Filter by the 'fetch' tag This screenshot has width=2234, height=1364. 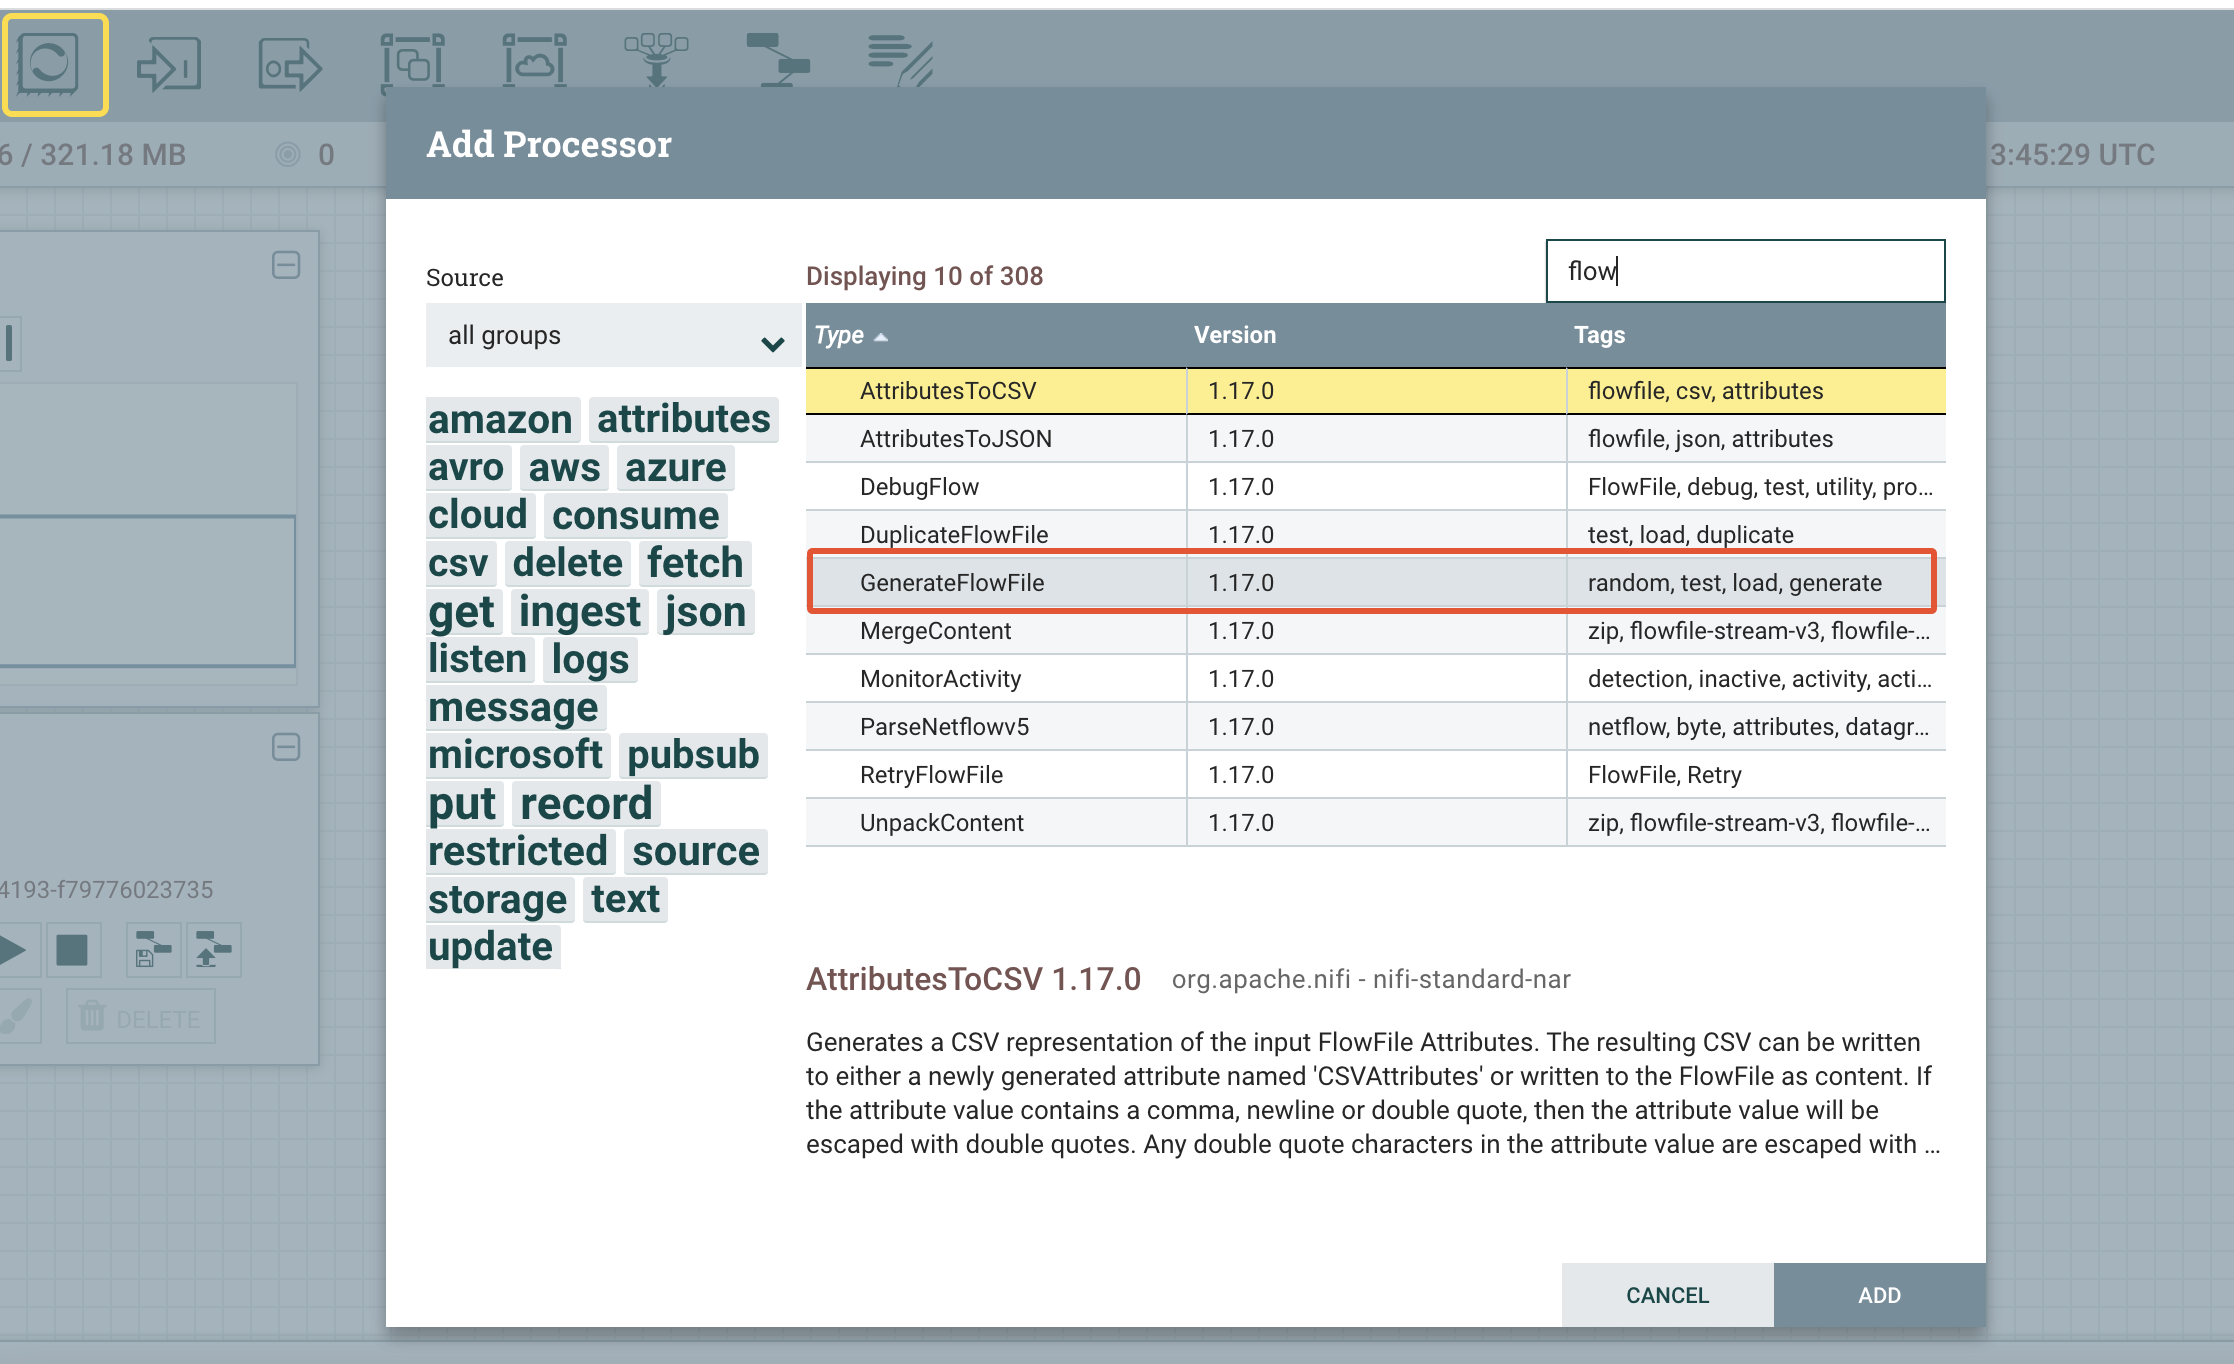tap(695, 563)
